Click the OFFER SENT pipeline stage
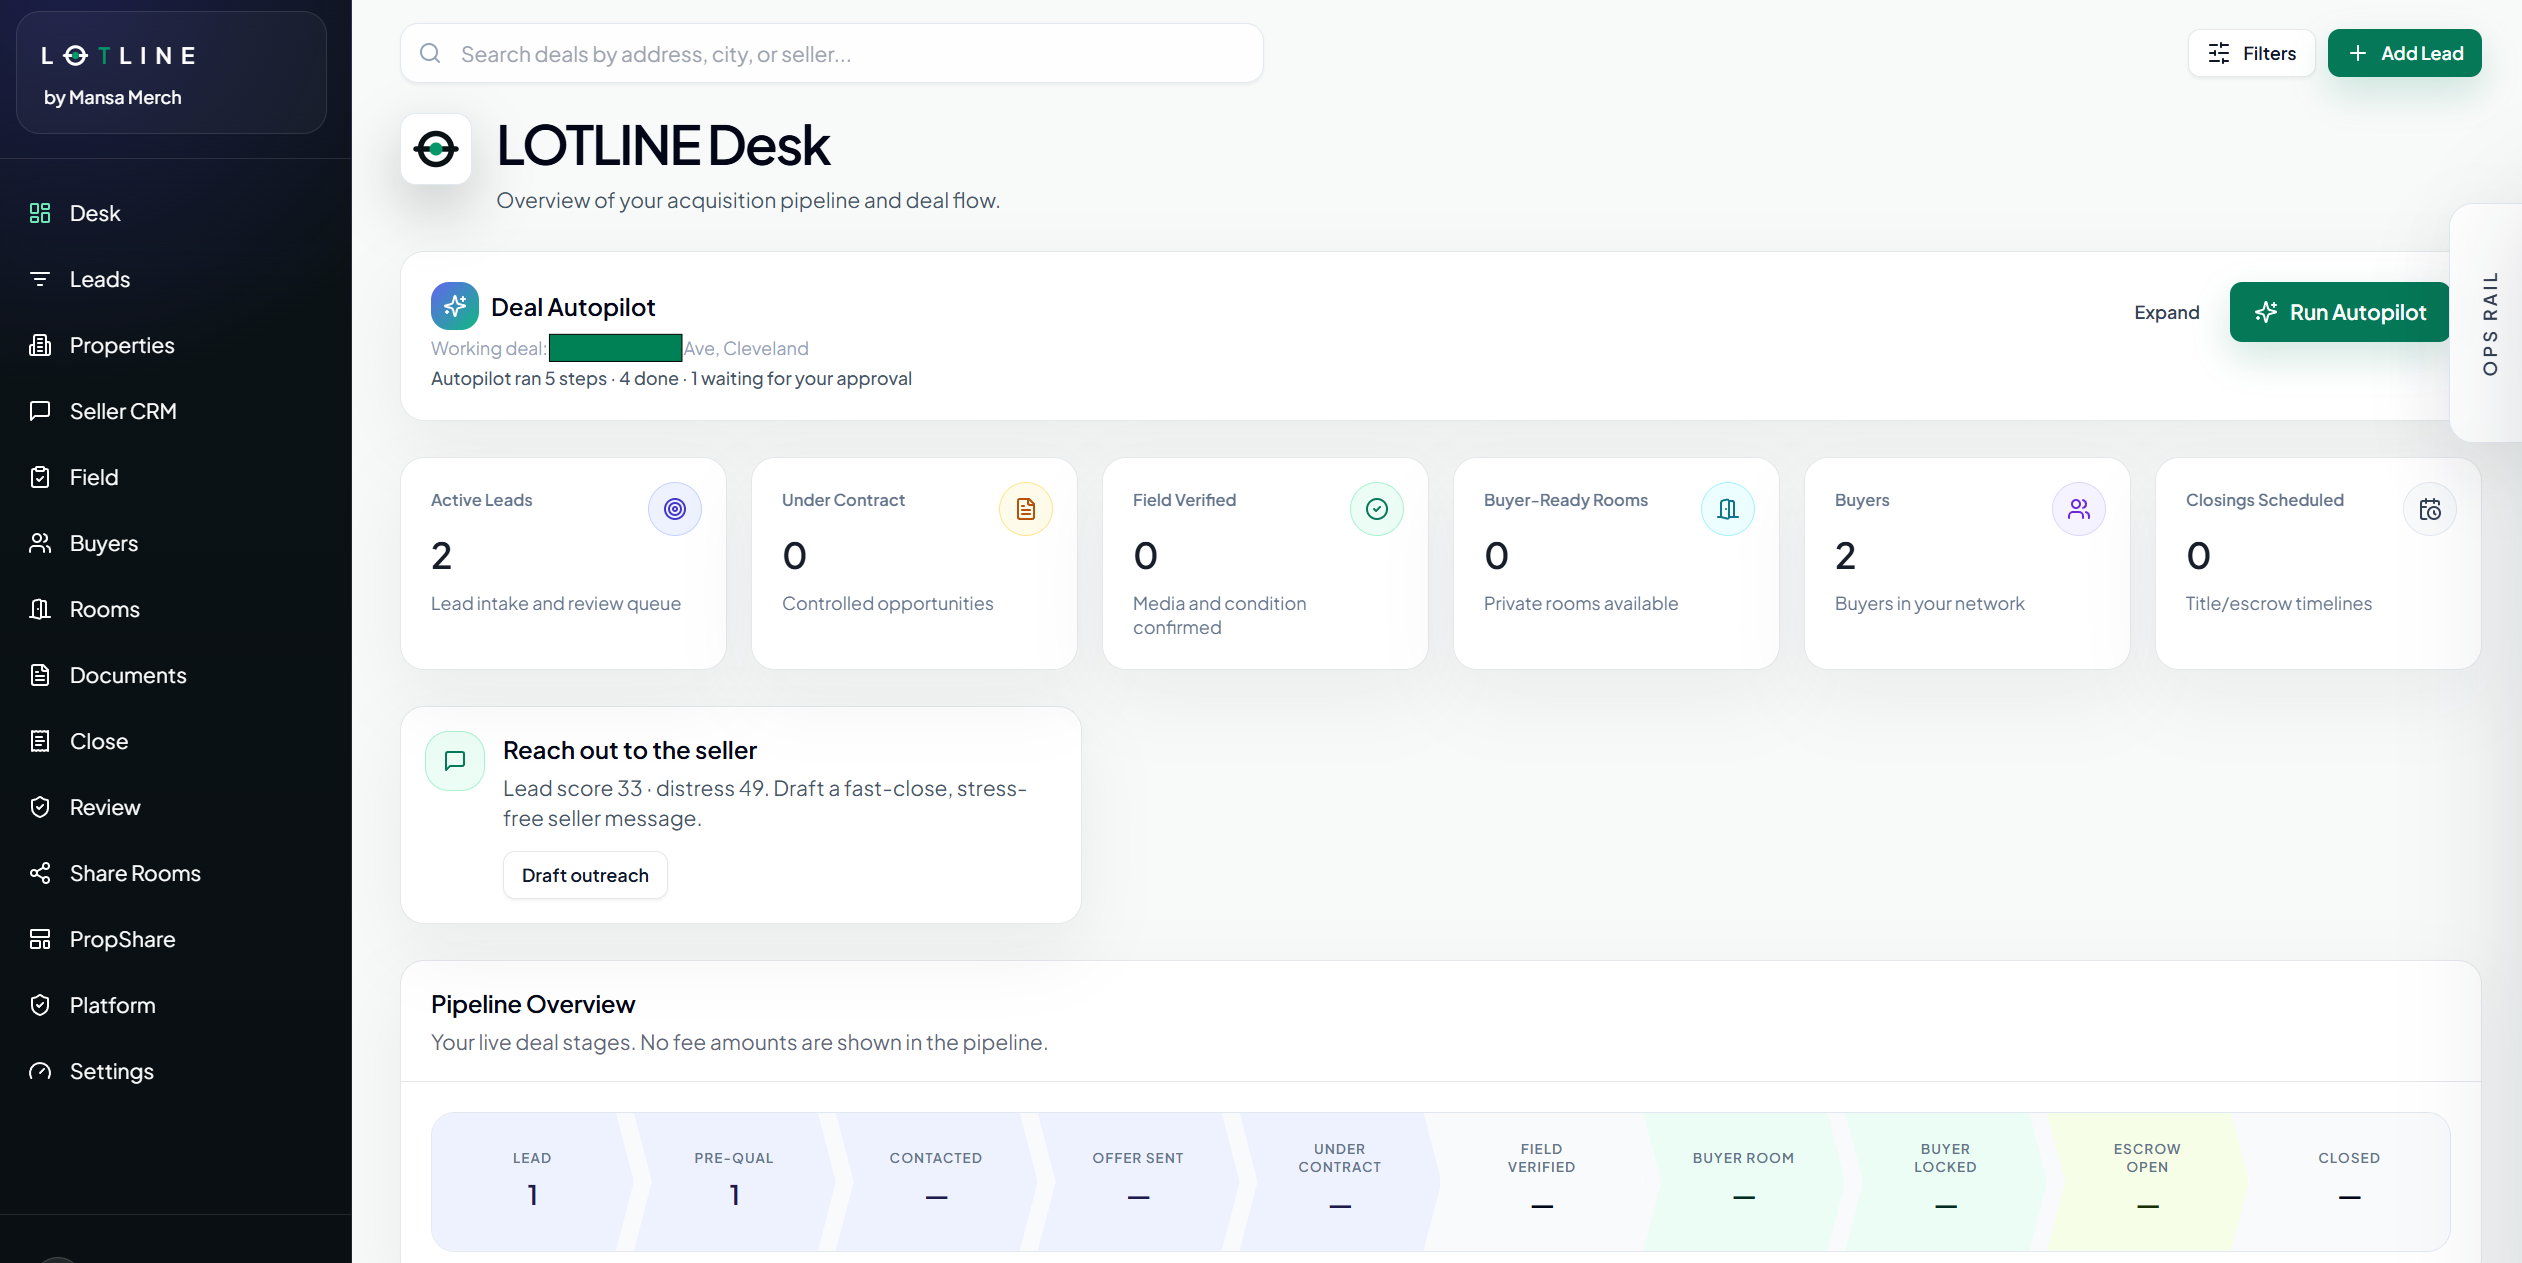 coord(1138,1181)
